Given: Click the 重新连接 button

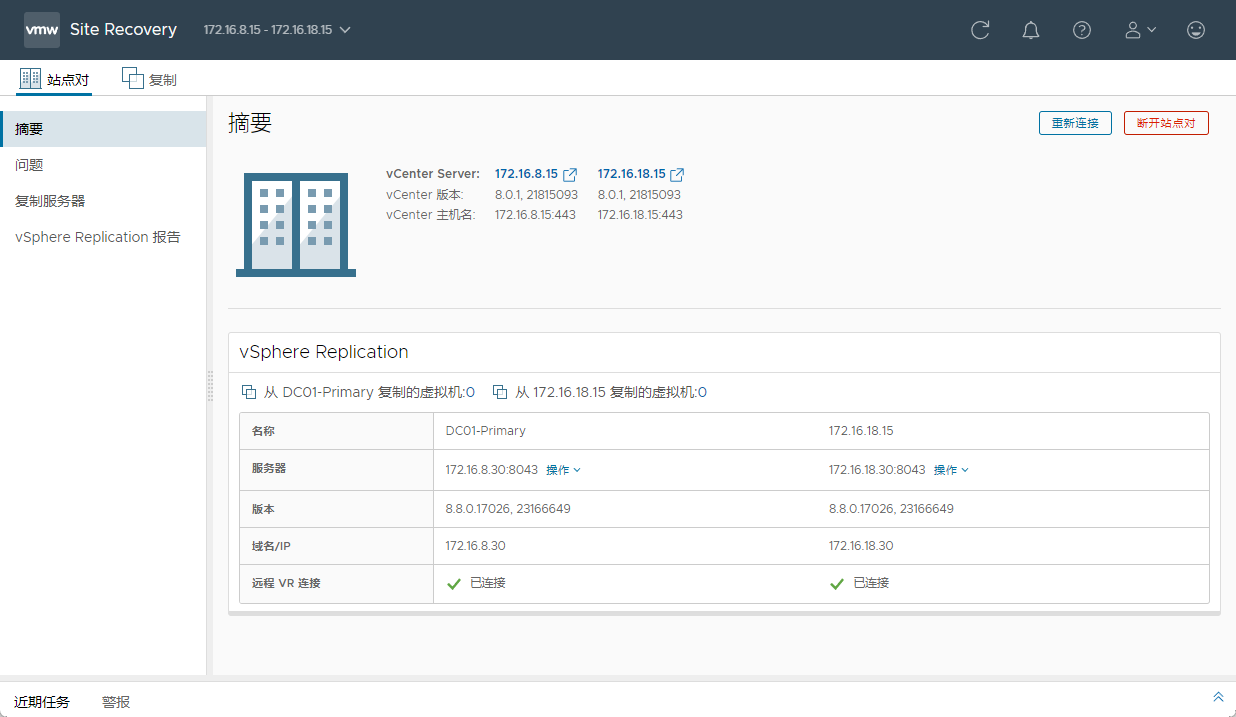Looking at the screenshot, I should coord(1075,123).
